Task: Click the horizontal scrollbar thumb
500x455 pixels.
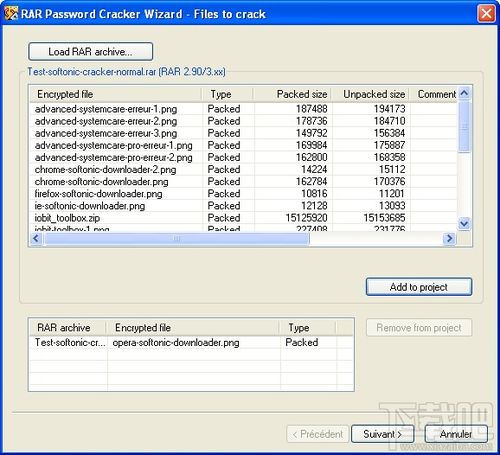Action: coord(177,238)
